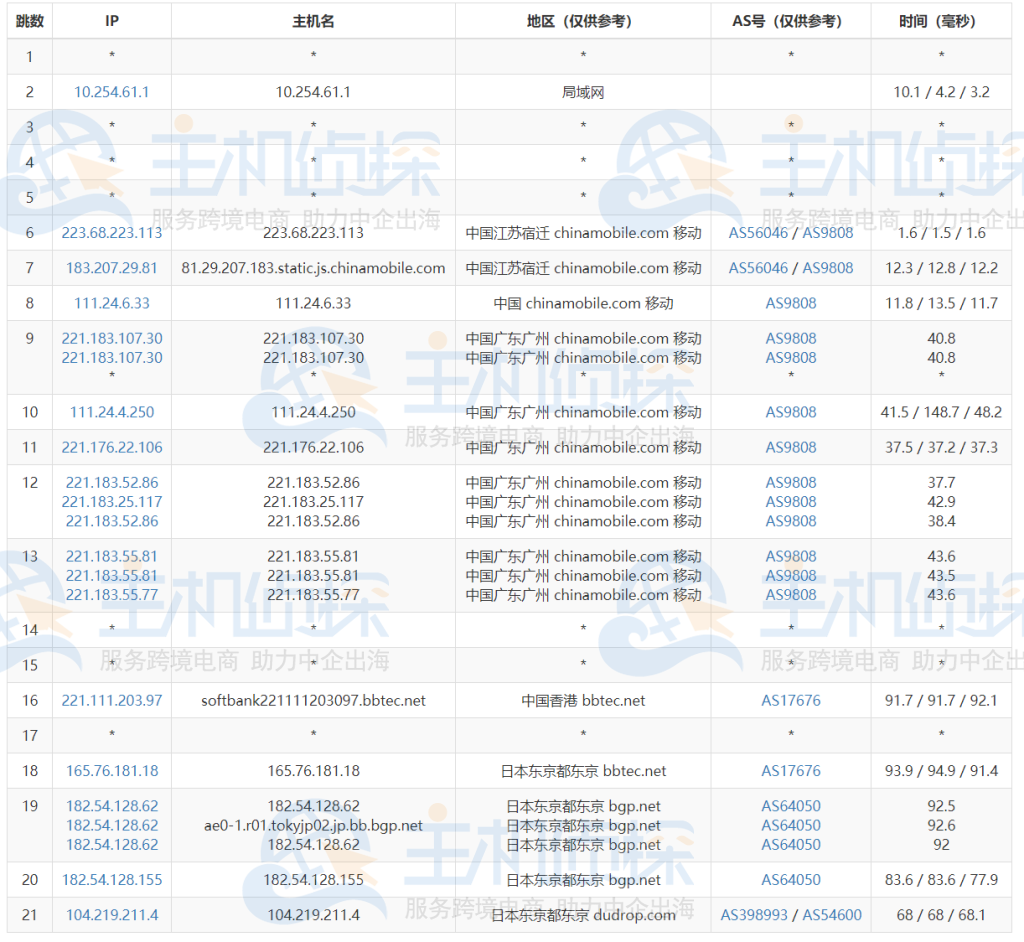
Task: Open the IP link 10.254.61.1
Action: 111,91
